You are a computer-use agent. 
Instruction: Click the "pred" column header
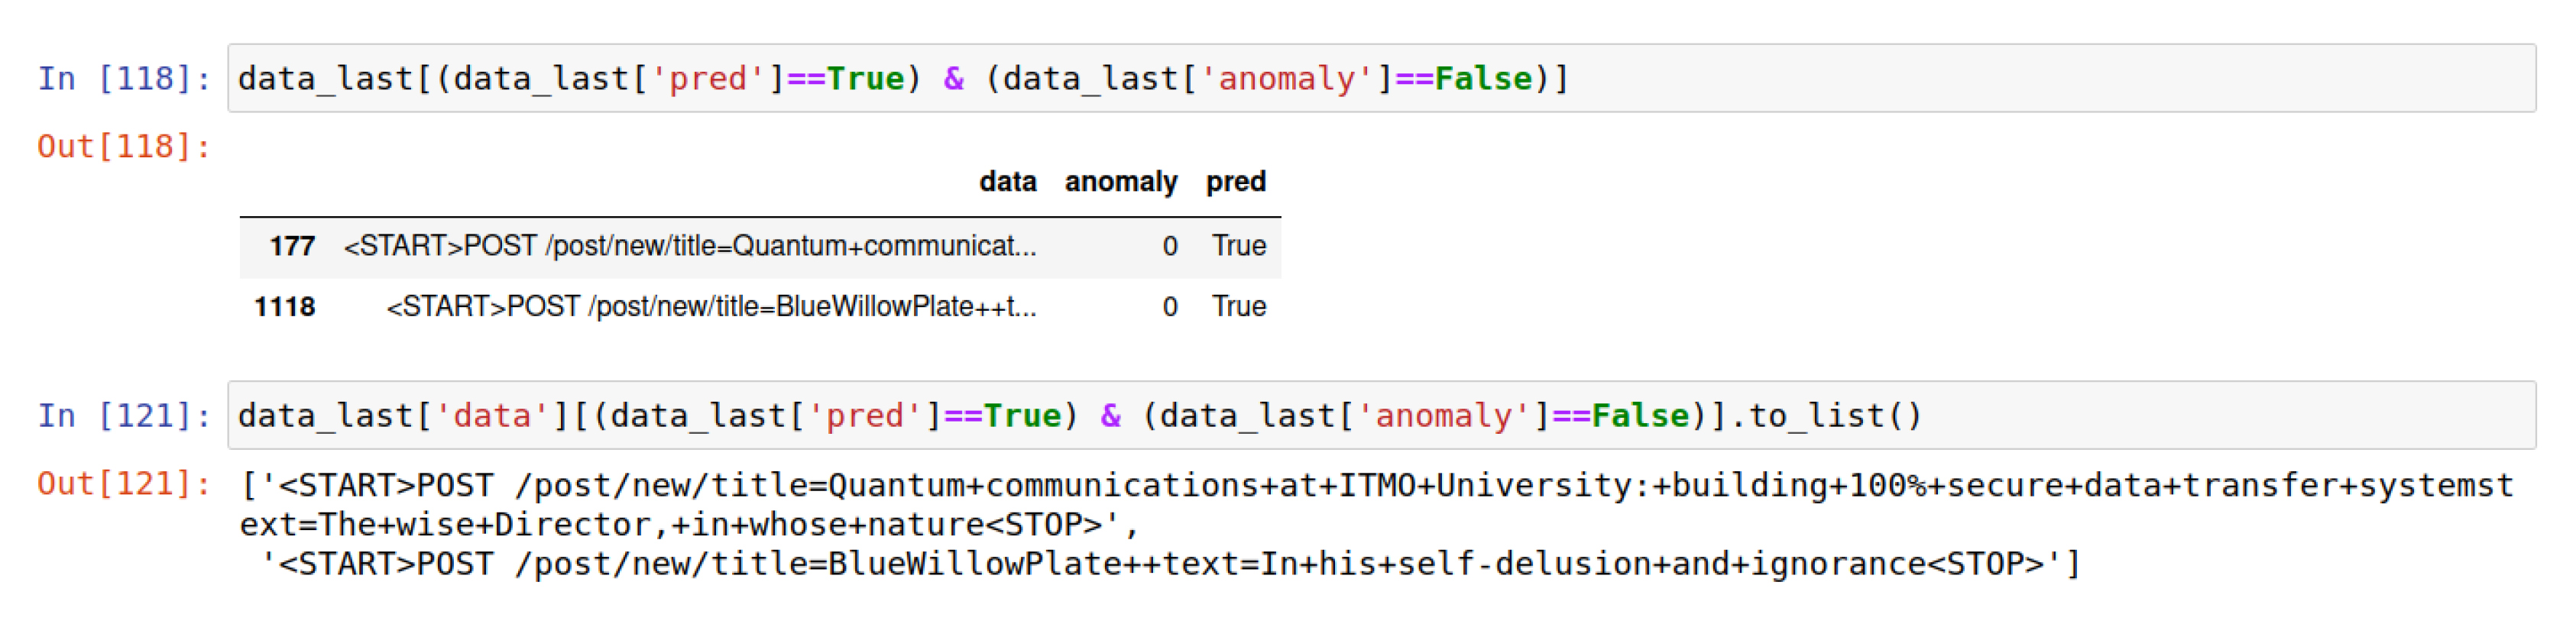(1235, 182)
